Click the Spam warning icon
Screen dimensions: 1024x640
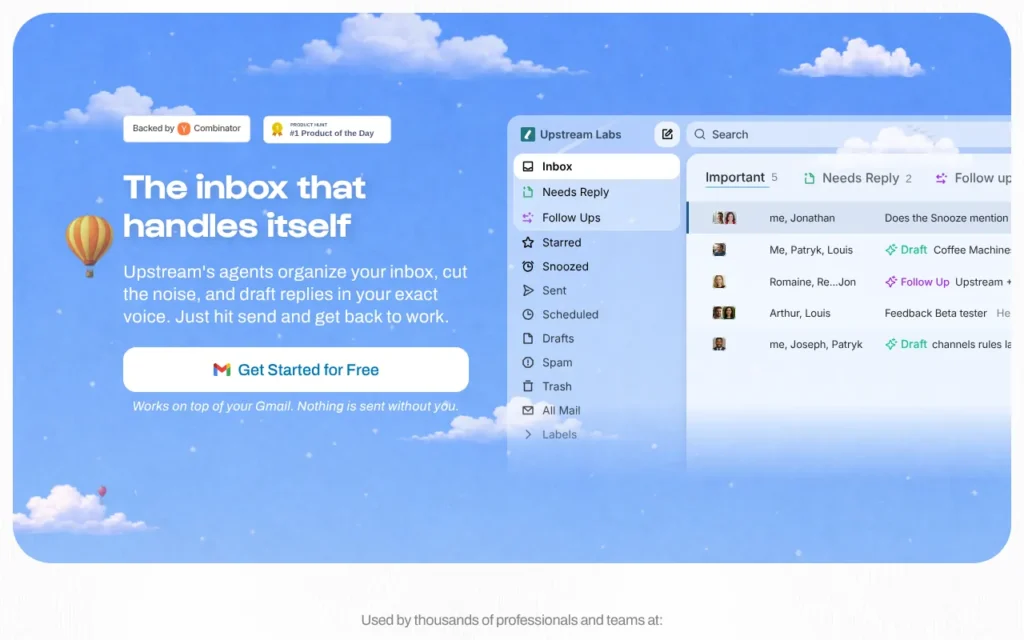click(528, 362)
